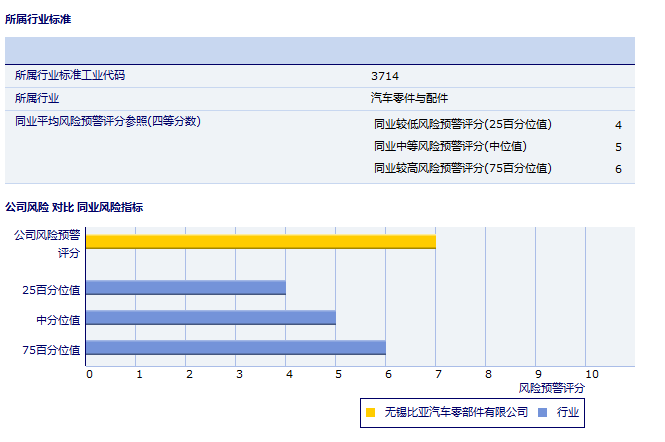Click the yellow legend swatch for 无锡比亚汽车零部件有限公司
Screen dimensions: 665x442
(x=371, y=412)
